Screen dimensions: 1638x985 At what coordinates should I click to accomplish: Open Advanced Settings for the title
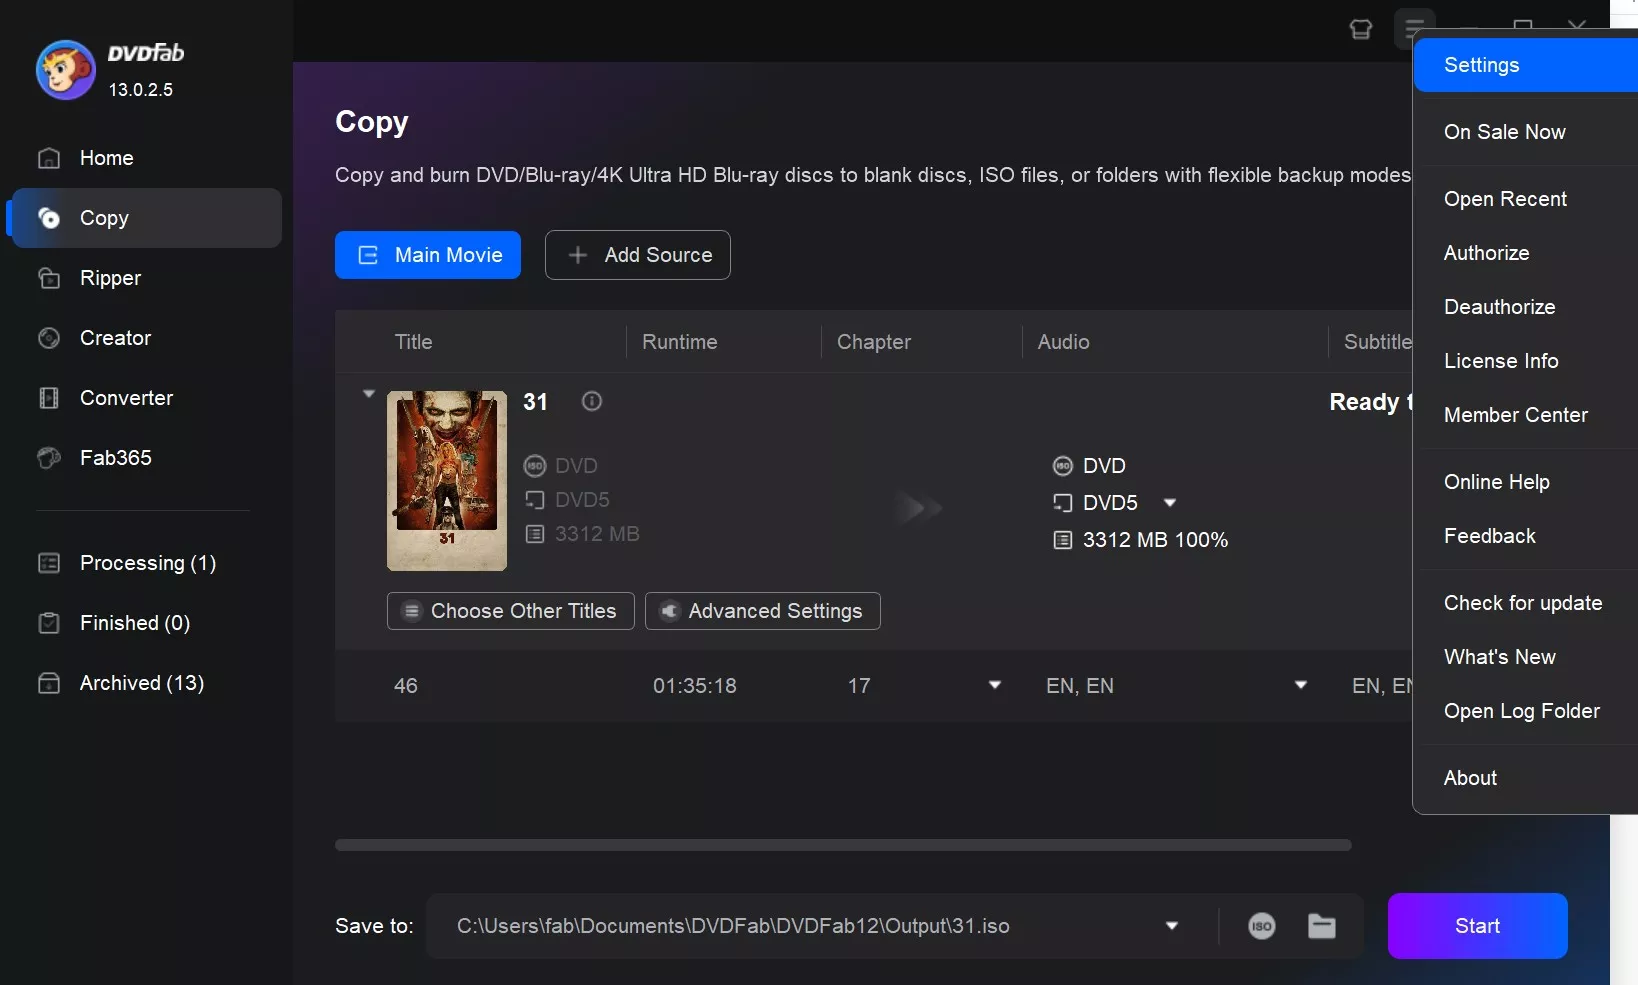click(x=763, y=611)
